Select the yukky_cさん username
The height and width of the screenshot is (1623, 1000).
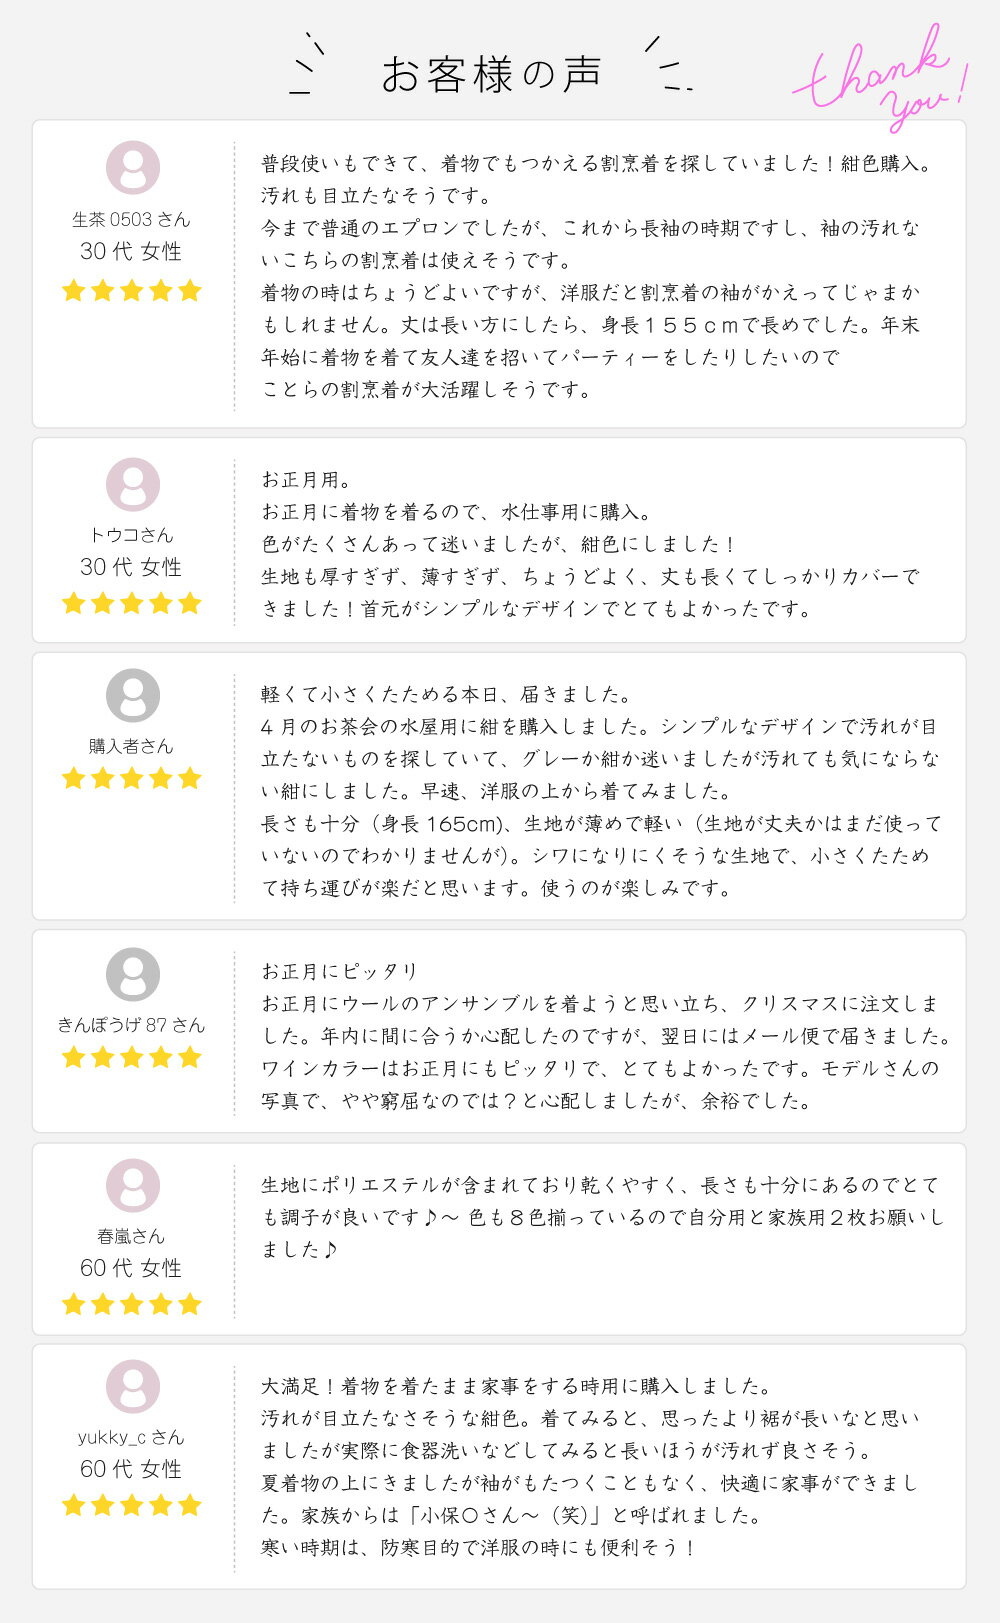131,1437
